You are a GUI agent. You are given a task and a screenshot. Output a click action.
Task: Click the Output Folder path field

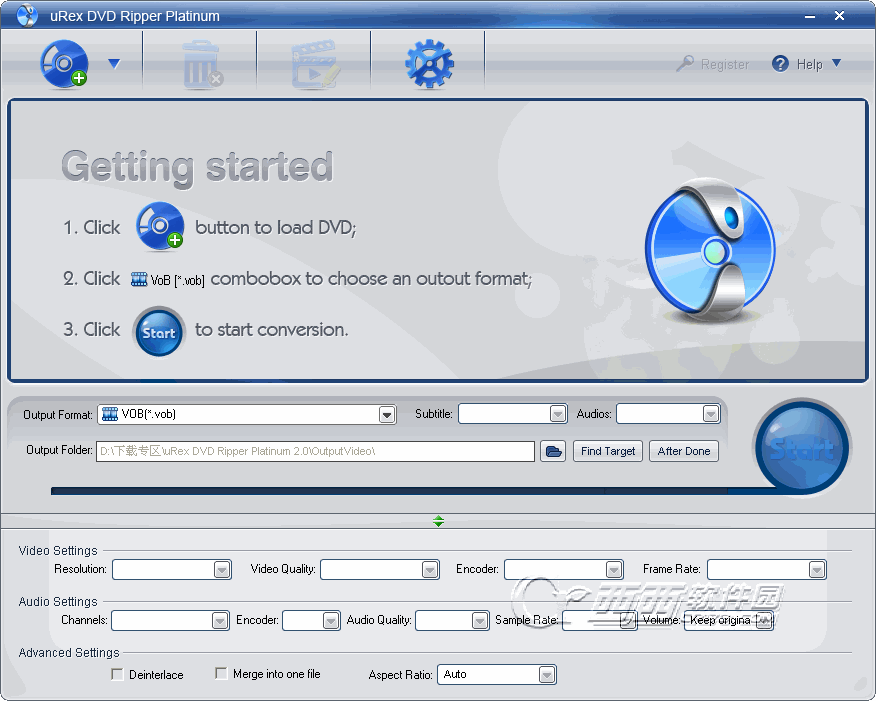[315, 451]
